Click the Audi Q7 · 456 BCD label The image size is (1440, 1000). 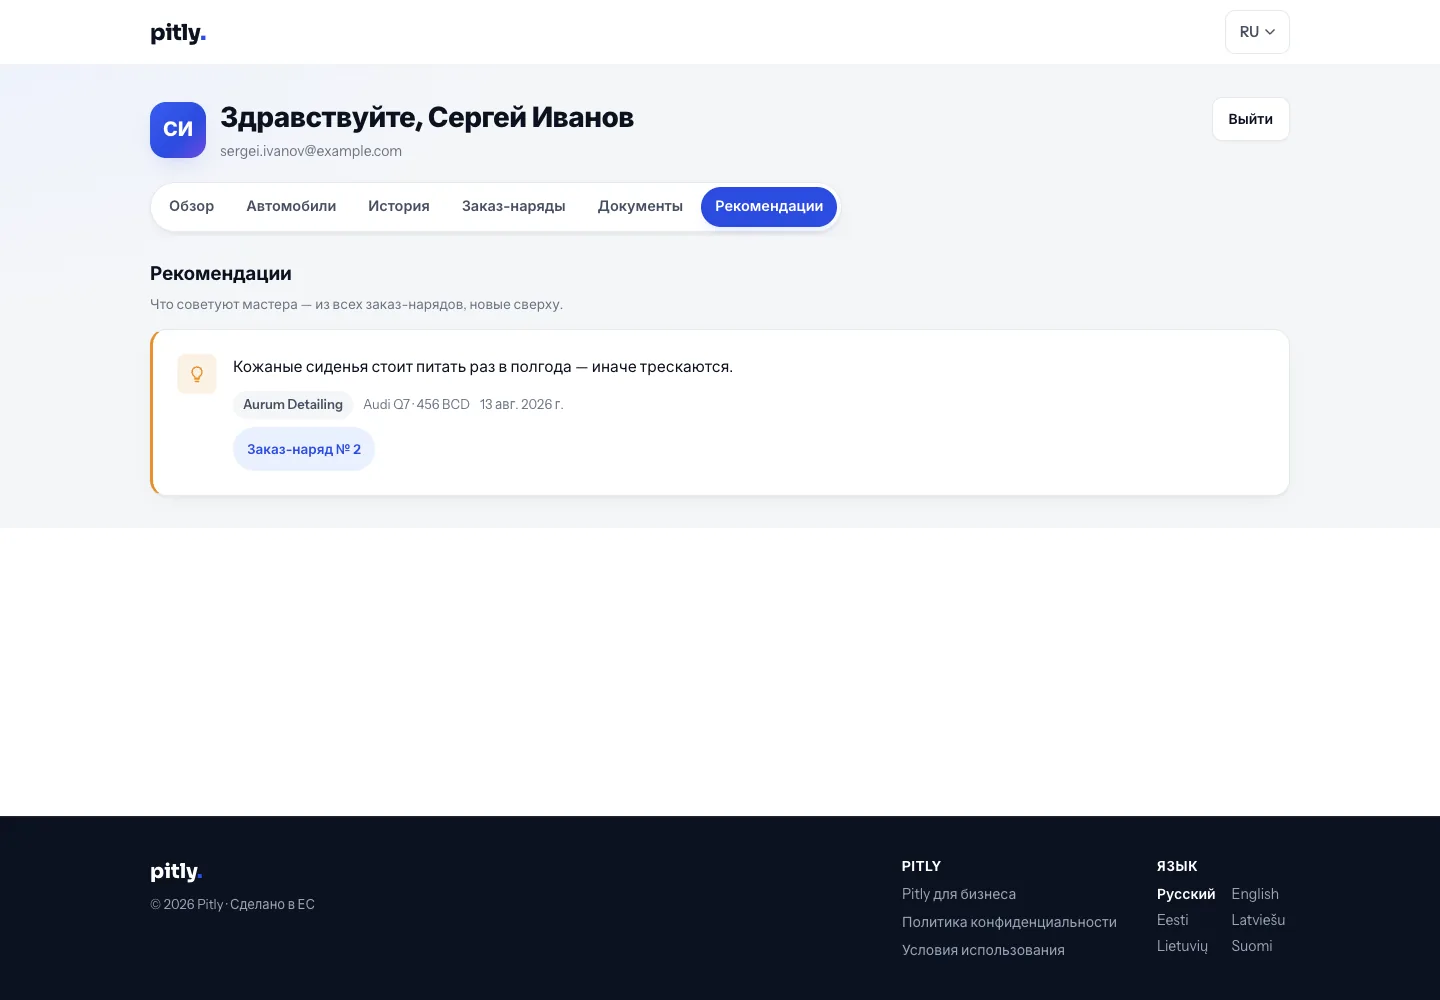tap(416, 404)
